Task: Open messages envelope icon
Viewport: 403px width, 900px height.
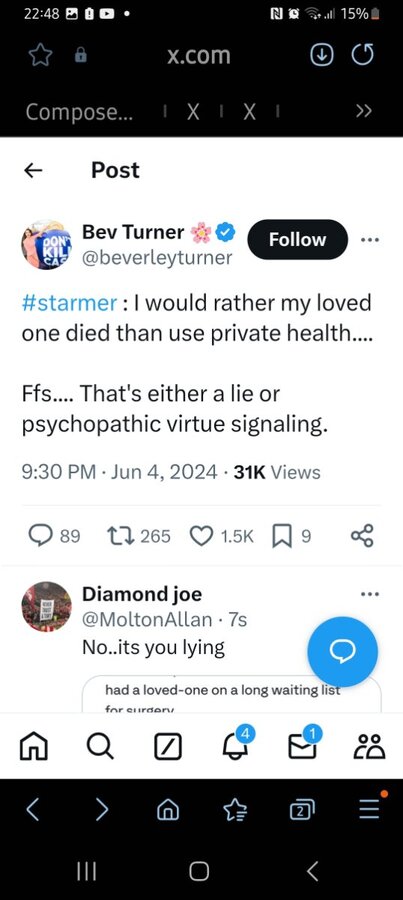Action: coord(303,746)
